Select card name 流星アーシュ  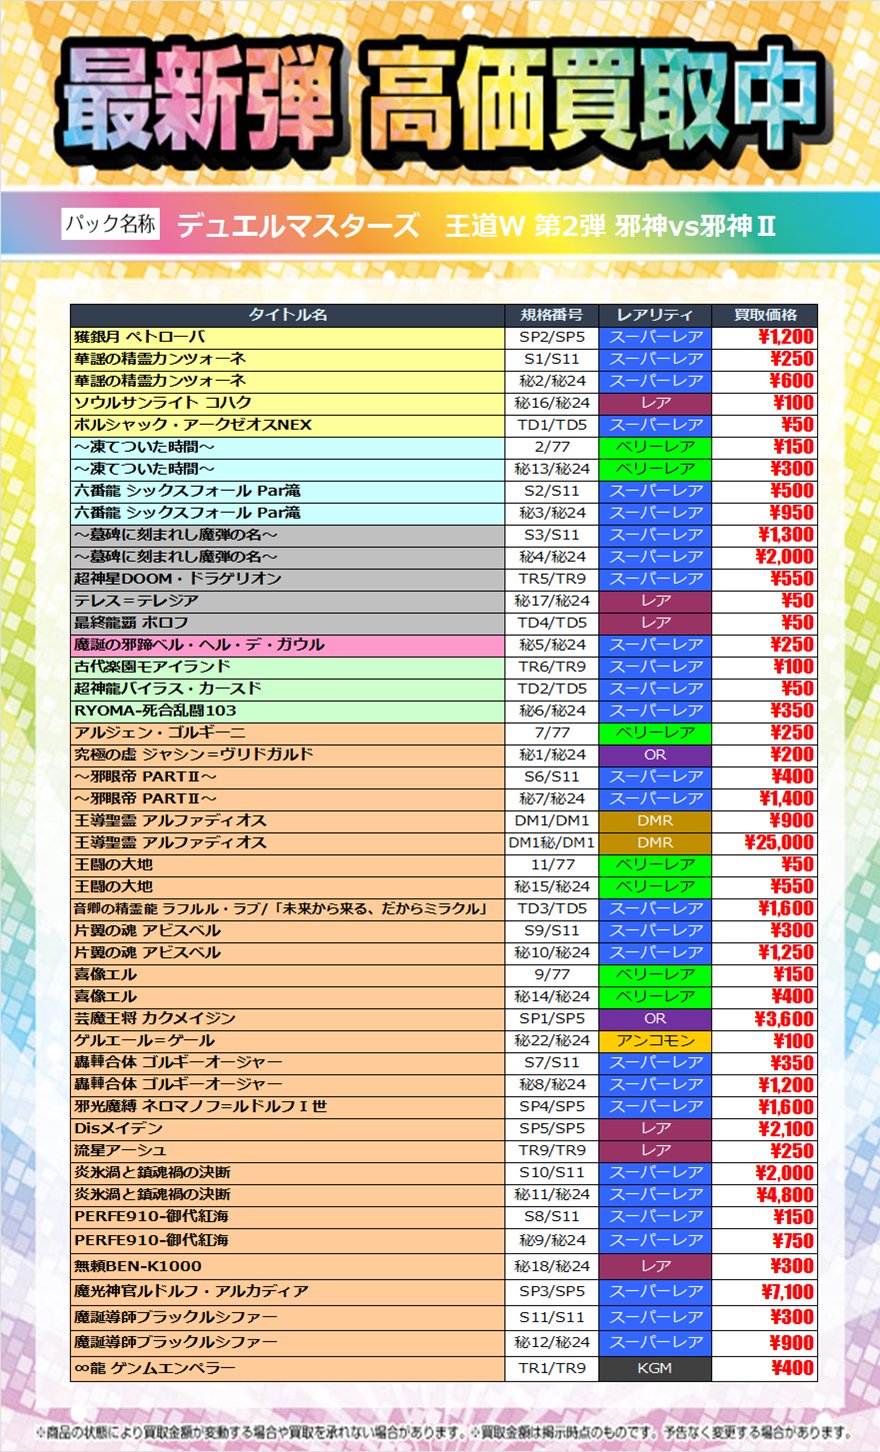tap(120, 1151)
